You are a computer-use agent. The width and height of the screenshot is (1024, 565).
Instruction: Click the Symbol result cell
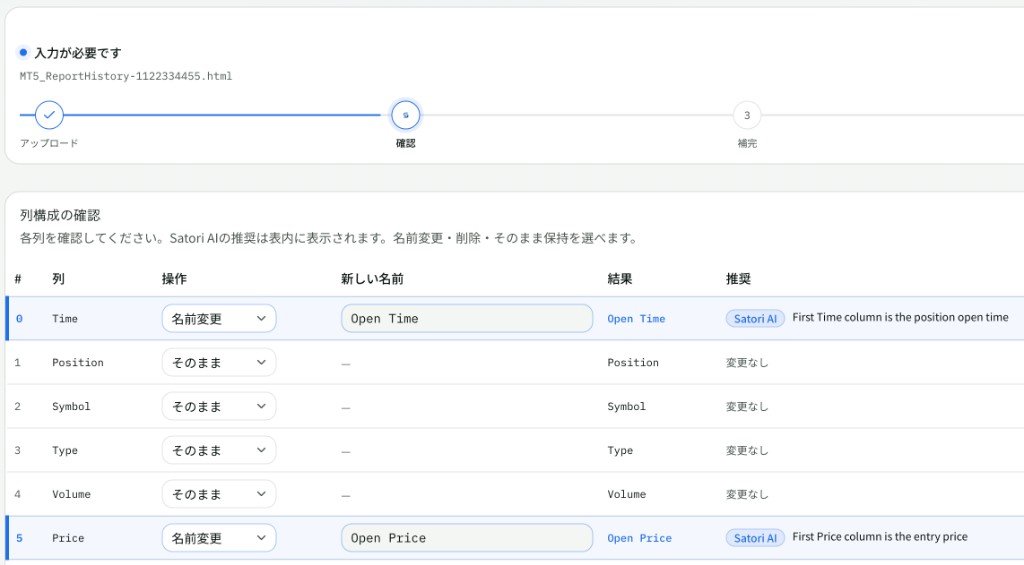626,406
